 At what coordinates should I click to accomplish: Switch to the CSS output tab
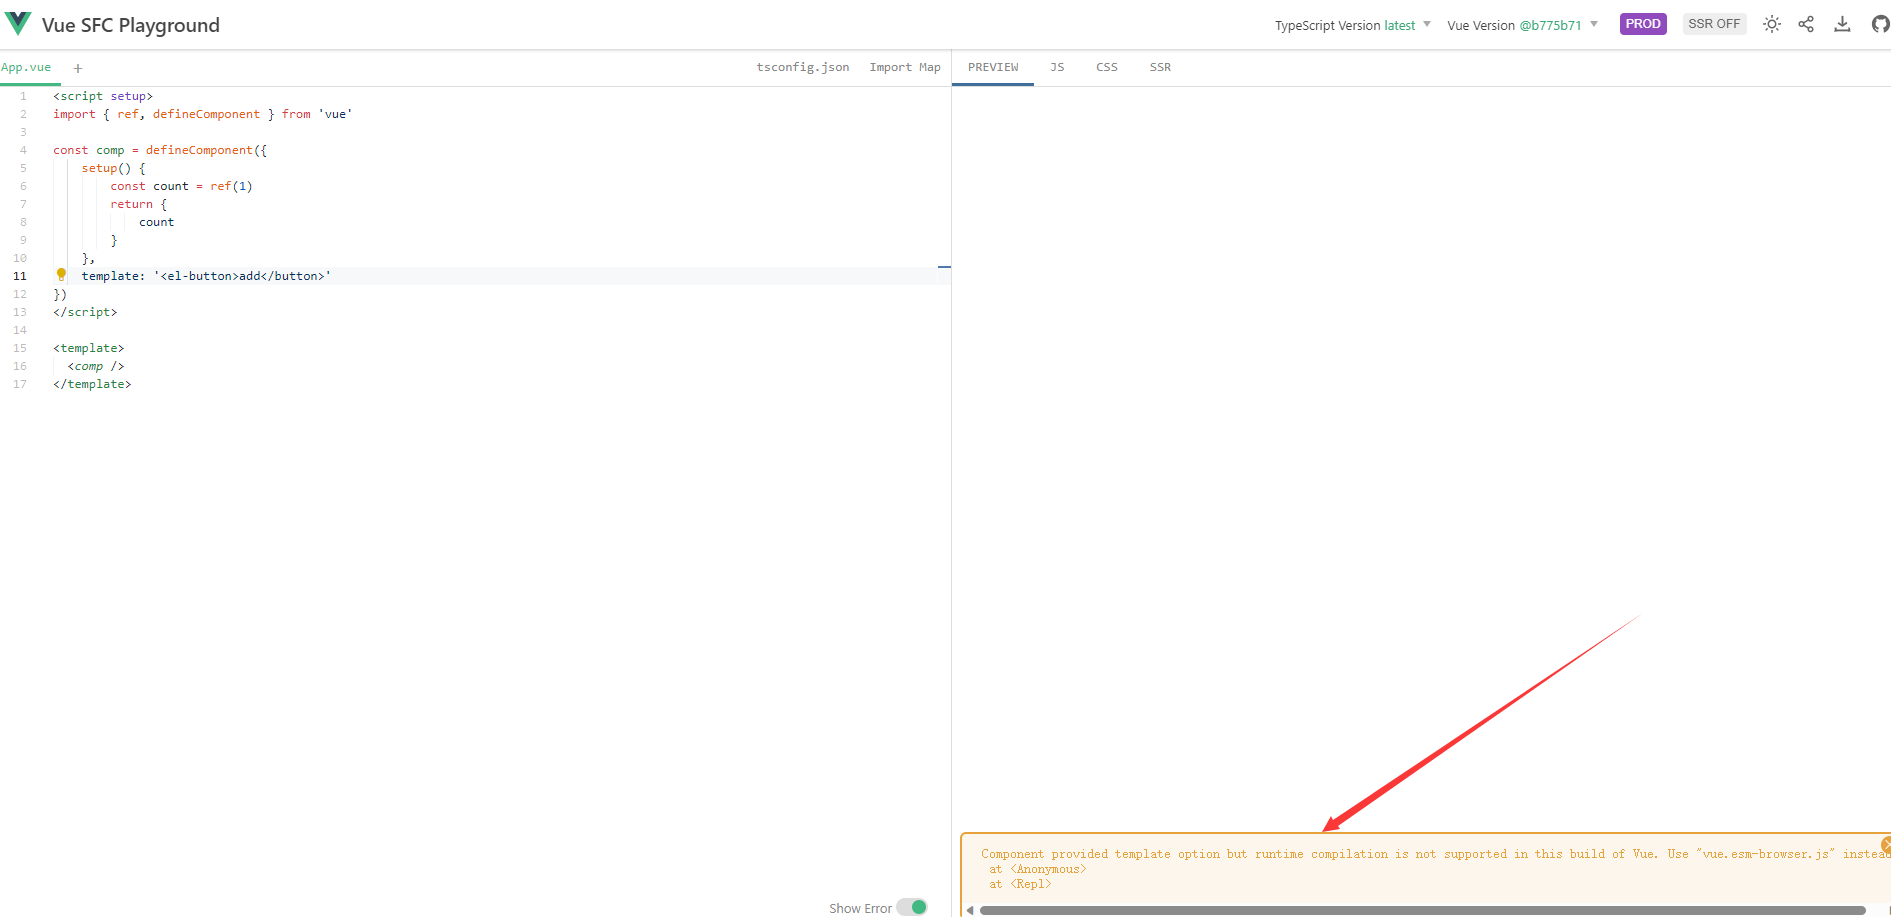pos(1106,67)
